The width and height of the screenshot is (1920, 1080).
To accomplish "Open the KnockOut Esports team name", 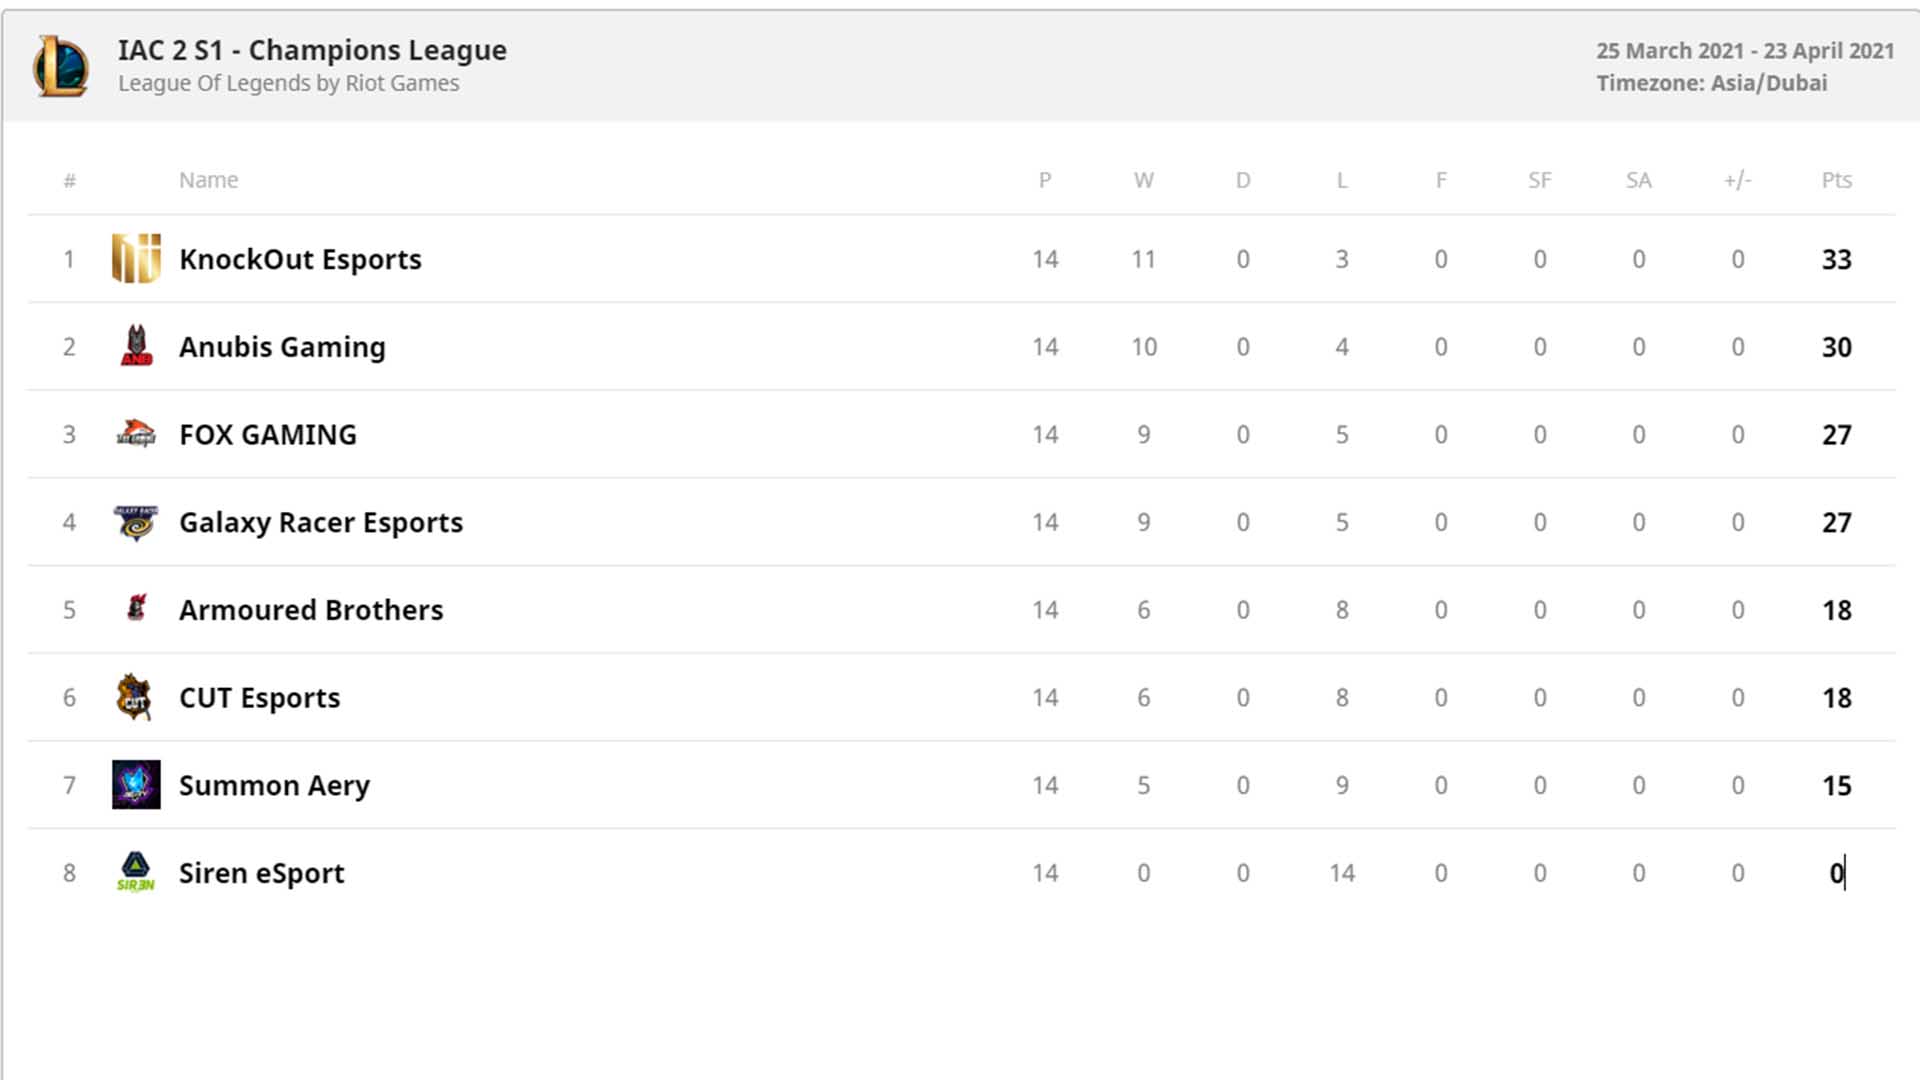I will coord(300,259).
